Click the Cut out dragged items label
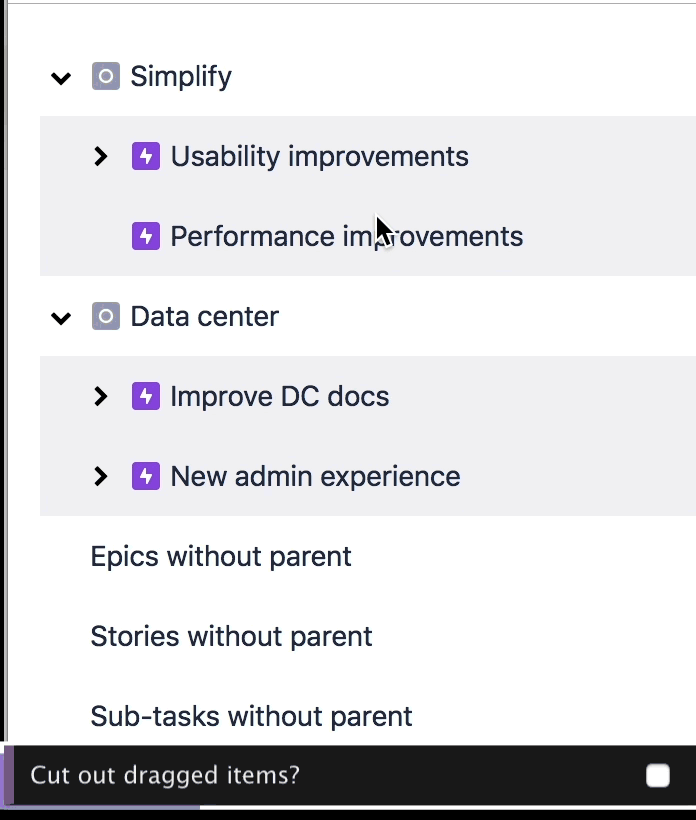The image size is (696, 820). (x=165, y=775)
